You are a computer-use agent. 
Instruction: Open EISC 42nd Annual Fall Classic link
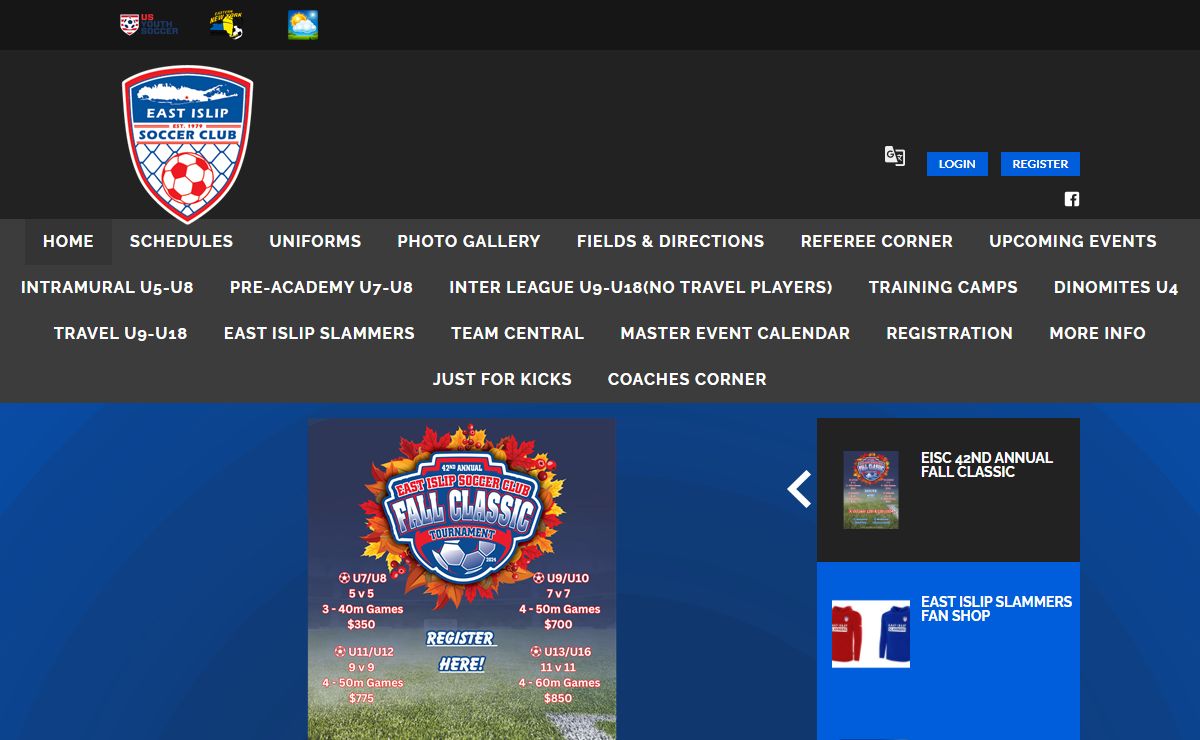(x=987, y=465)
